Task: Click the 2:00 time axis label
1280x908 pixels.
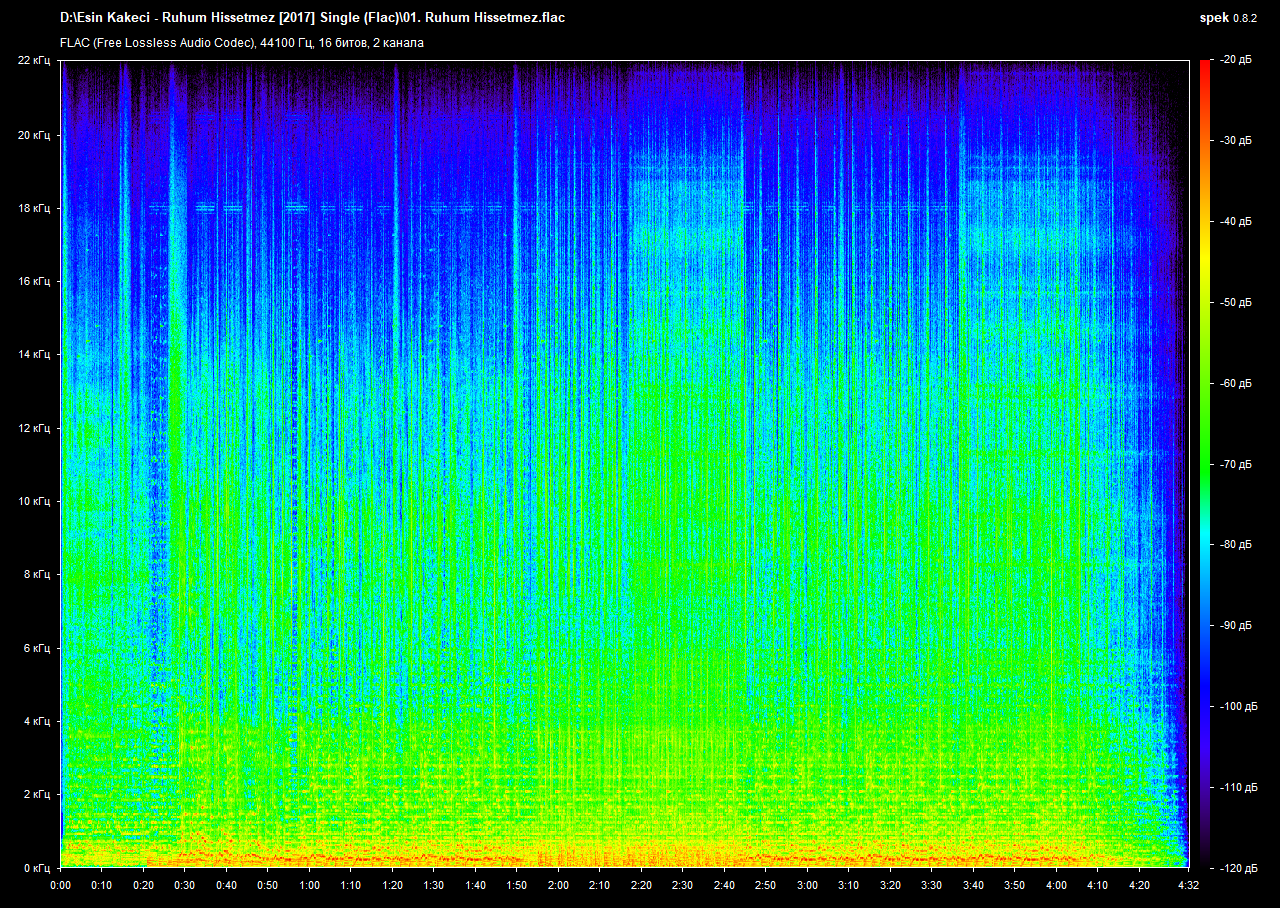Action: coord(558,886)
